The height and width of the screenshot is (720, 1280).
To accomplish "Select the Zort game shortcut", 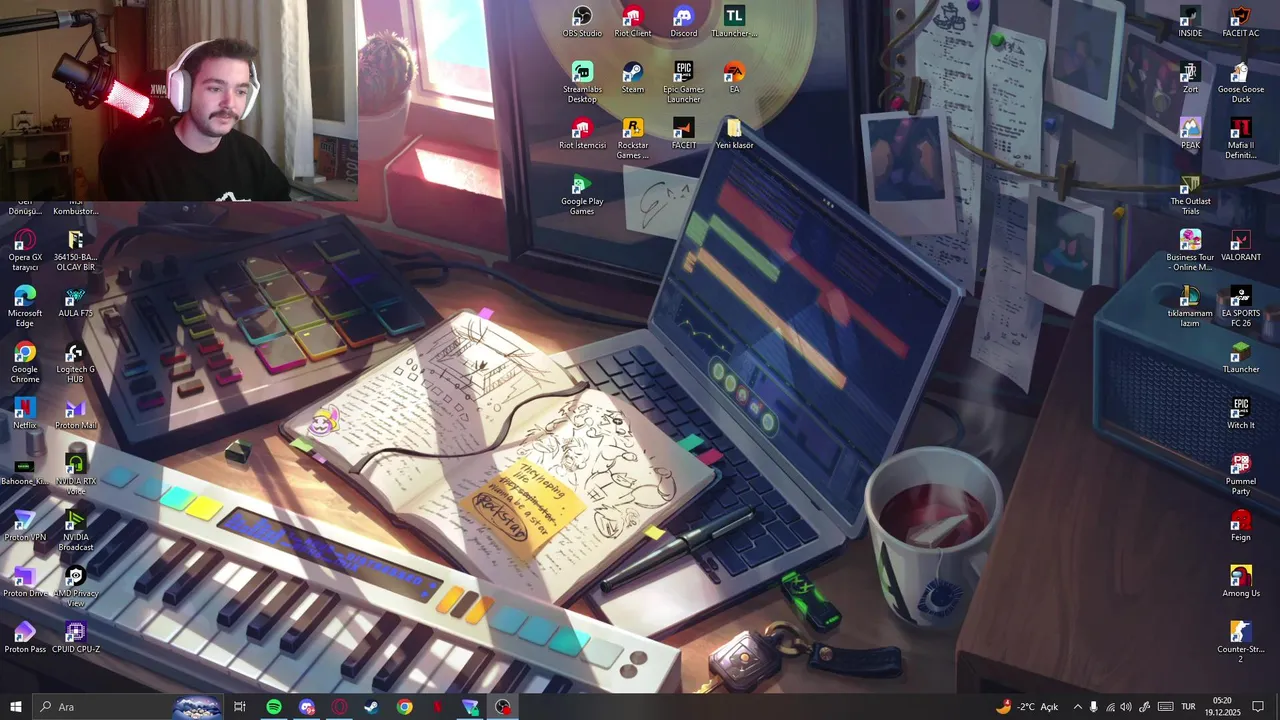I will [1190, 78].
